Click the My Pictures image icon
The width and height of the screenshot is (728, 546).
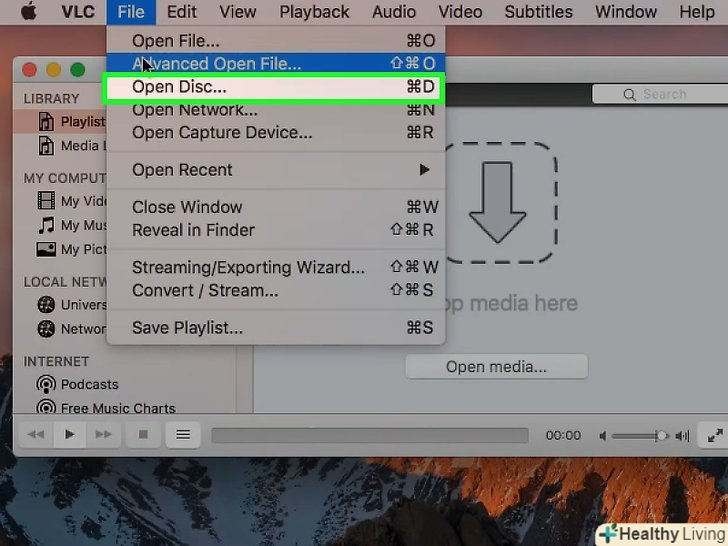[46, 249]
